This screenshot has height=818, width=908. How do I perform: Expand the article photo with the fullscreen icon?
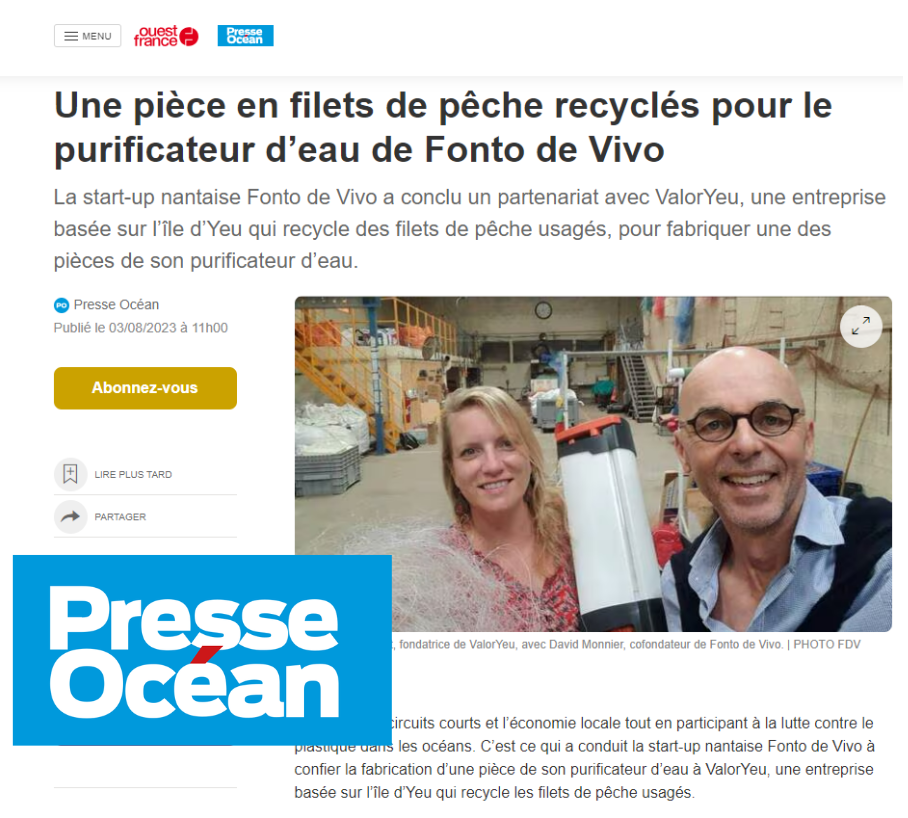point(861,327)
